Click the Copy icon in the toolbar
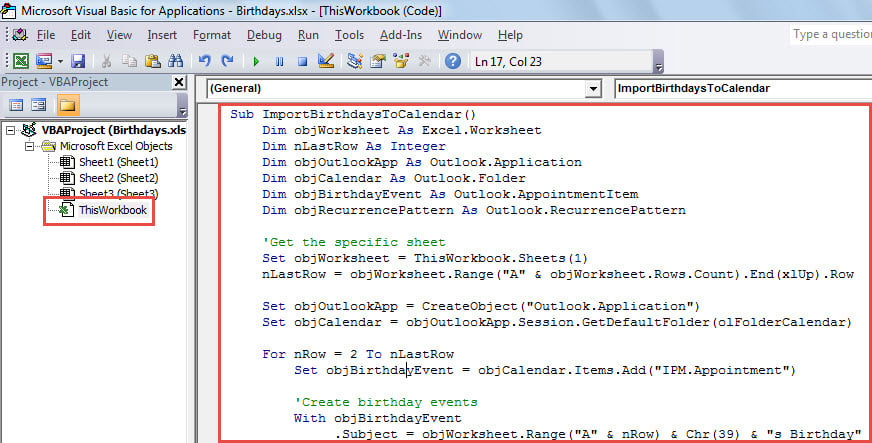The width and height of the screenshot is (872, 443). pyautogui.click(x=129, y=61)
